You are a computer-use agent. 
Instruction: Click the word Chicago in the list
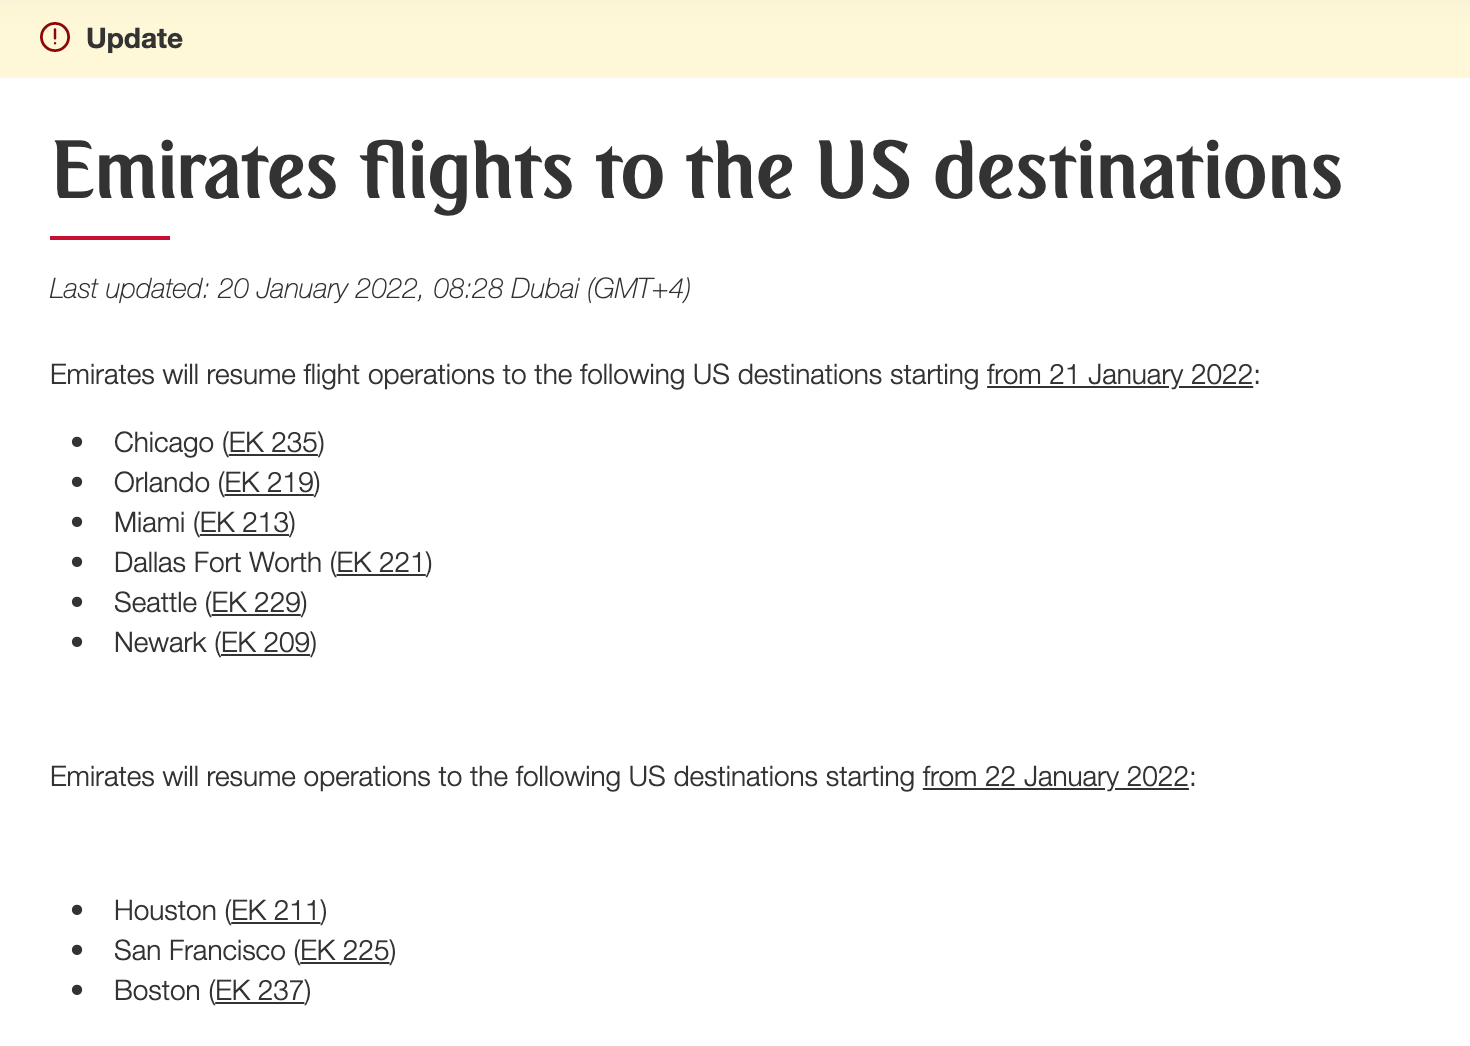(164, 443)
